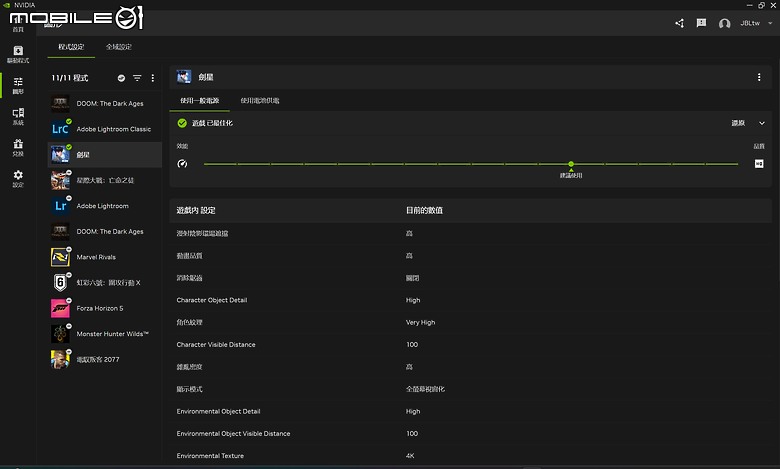This screenshot has height=469, width=780.
Task: Click the HQ quality icon by slider
Action: pyautogui.click(x=759, y=164)
